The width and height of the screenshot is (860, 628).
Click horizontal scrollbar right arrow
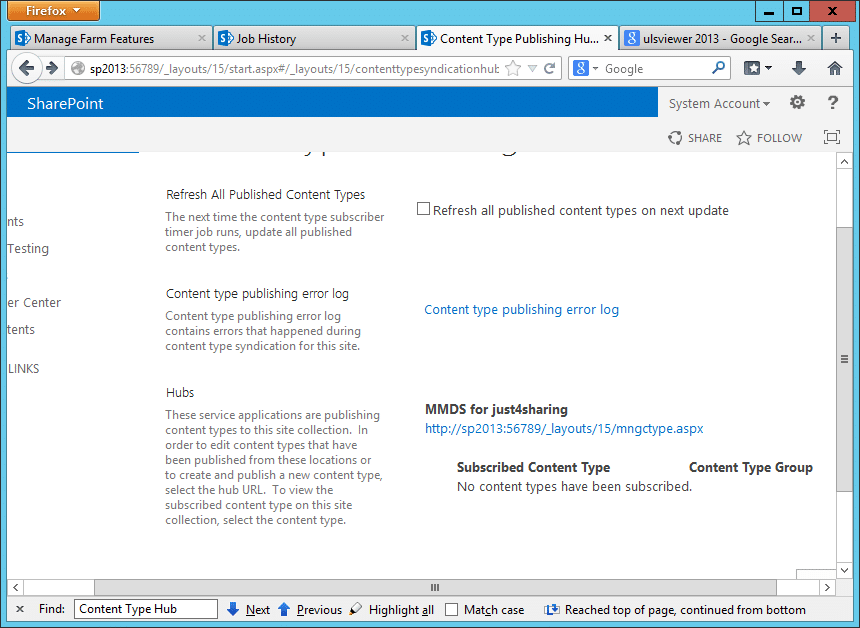[827, 587]
